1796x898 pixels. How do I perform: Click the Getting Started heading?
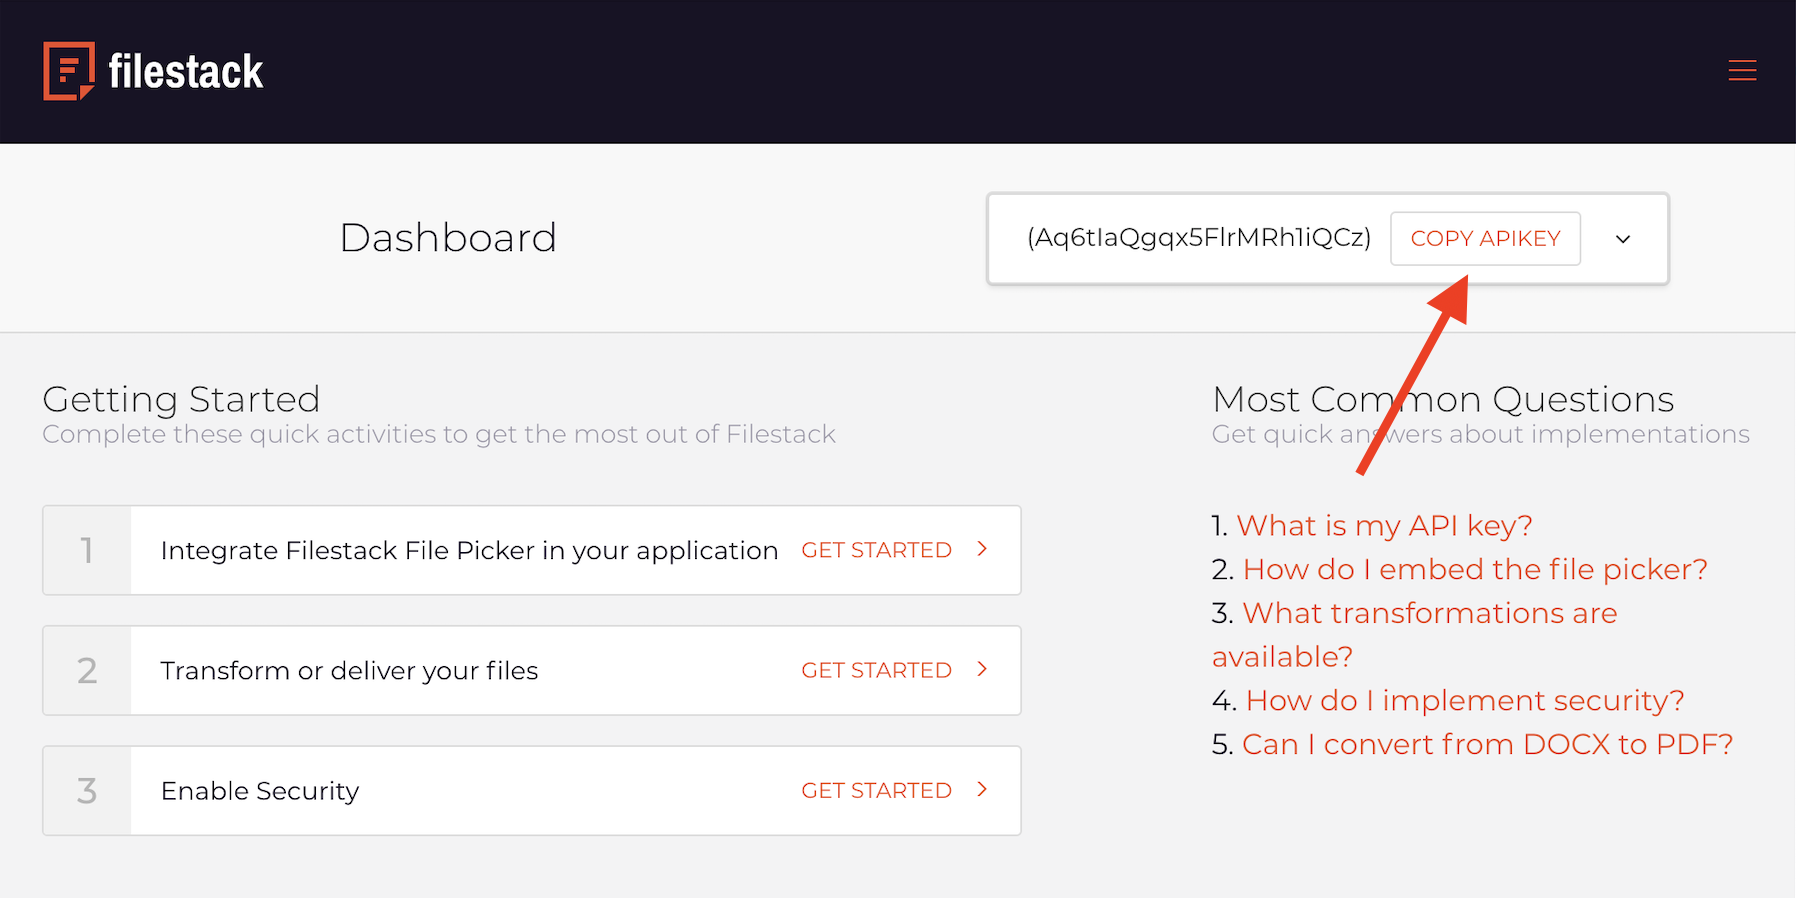[x=181, y=399]
